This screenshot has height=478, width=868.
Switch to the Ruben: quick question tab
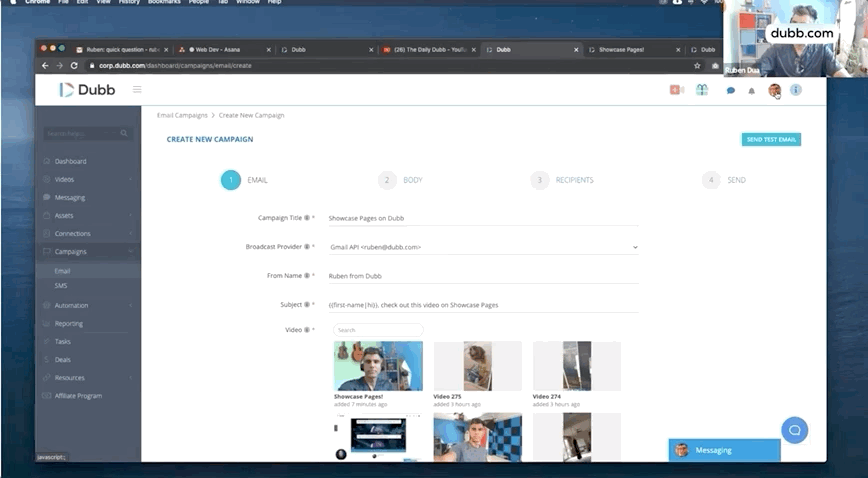click(120, 49)
